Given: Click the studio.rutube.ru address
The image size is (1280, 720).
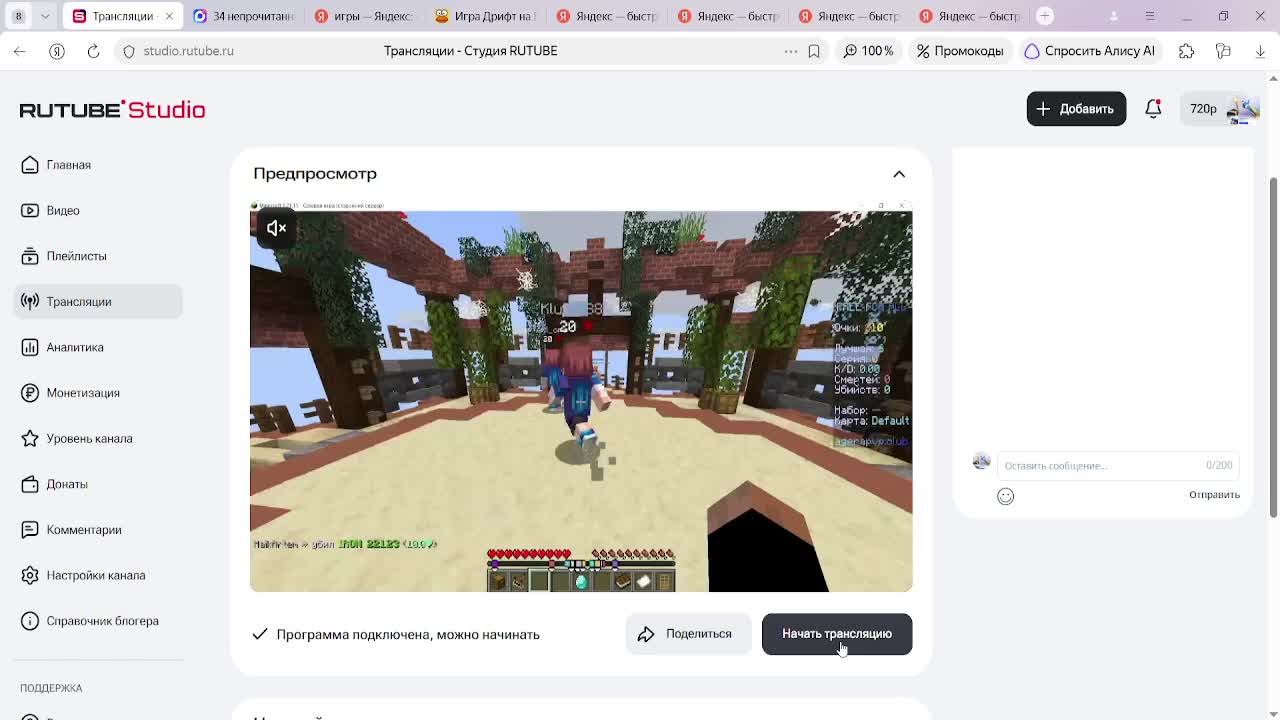Looking at the screenshot, I should pyautogui.click(x=188, y=51).
